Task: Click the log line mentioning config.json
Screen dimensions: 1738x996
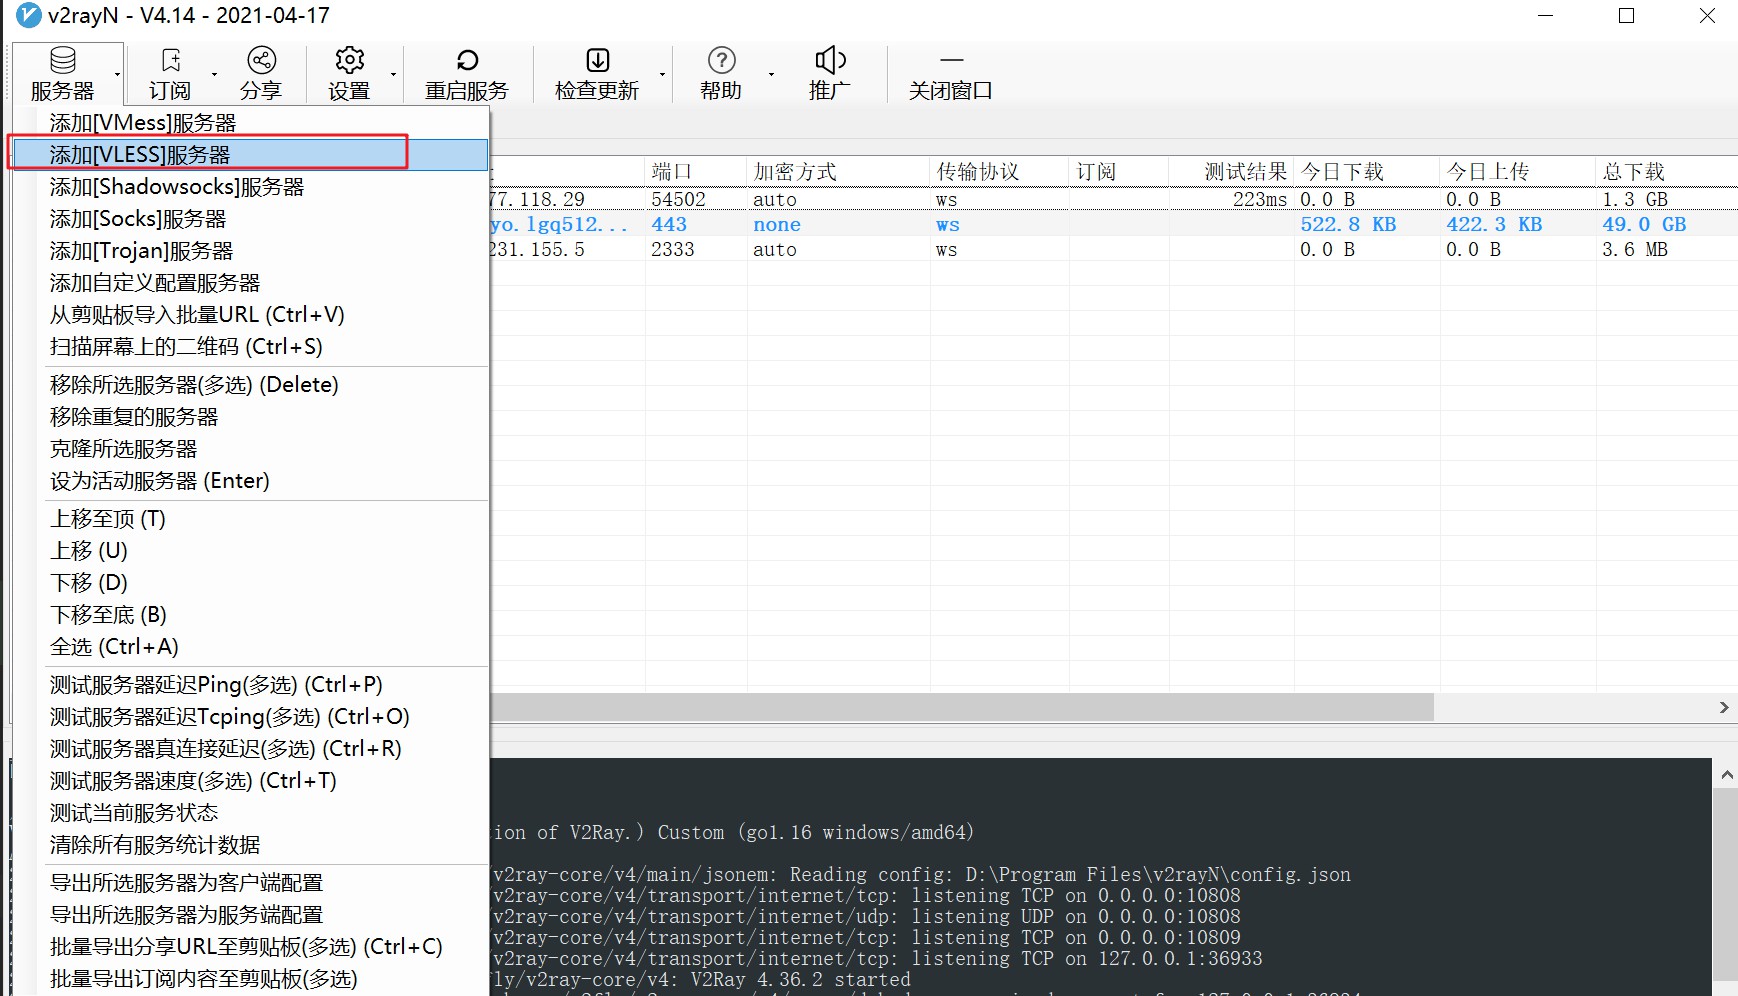Action: click(921, 874)
